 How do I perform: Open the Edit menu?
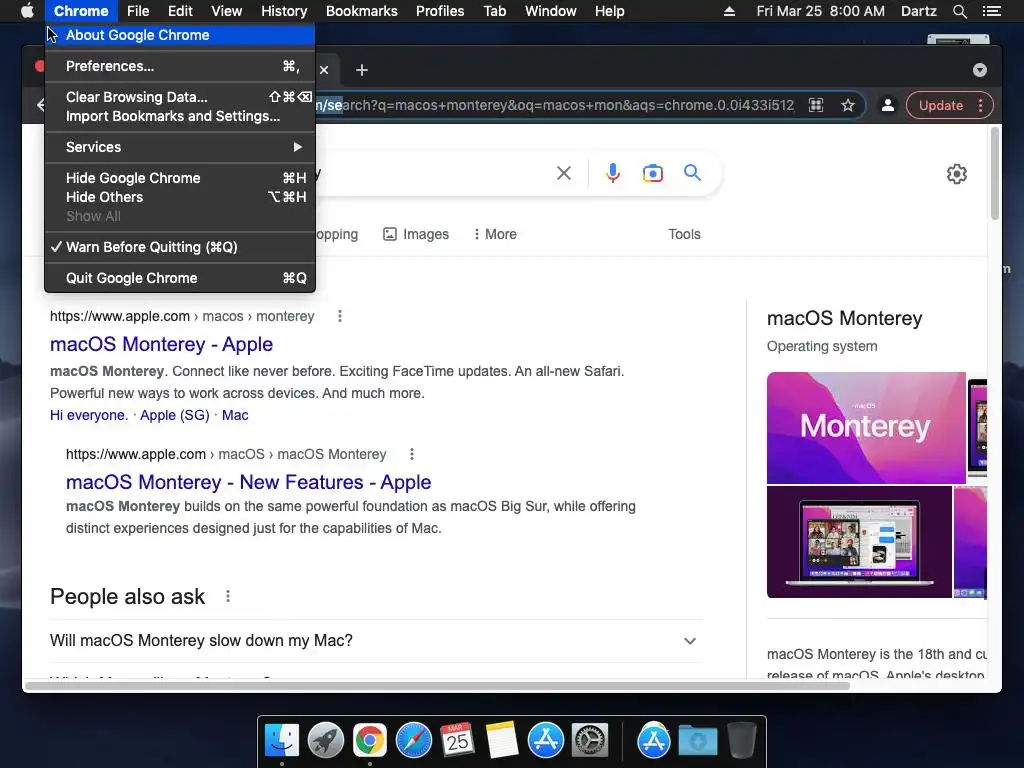(x=180, y=11)
